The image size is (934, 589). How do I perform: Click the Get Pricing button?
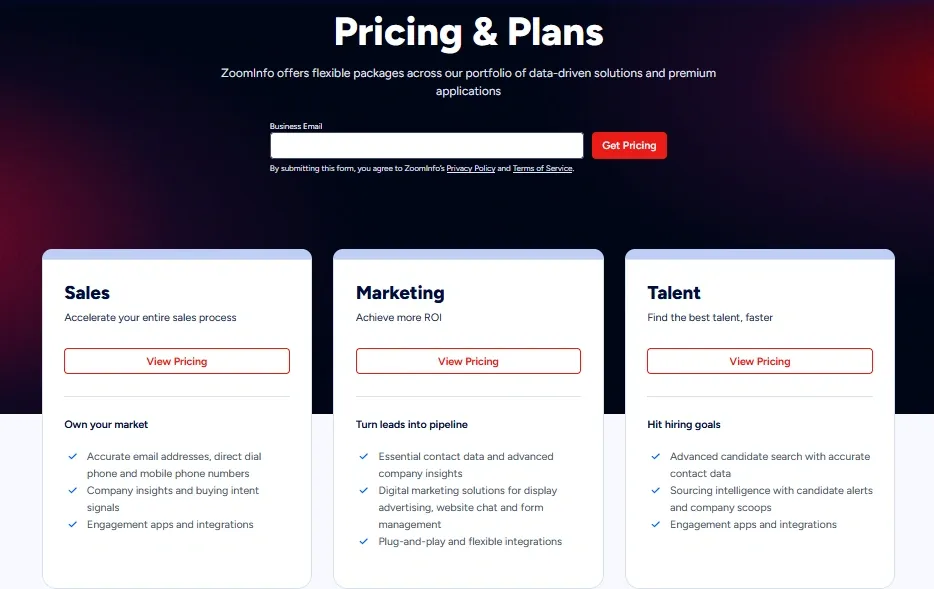coord(629,146)
